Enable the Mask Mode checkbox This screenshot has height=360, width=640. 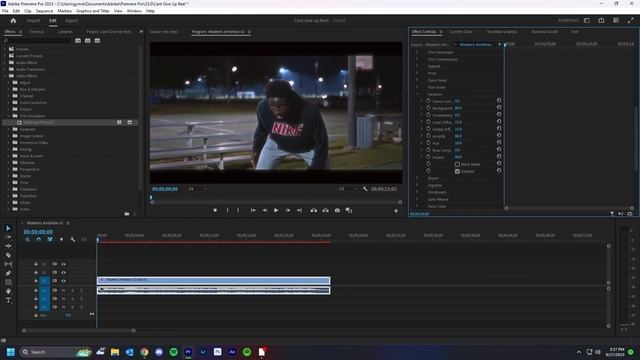[457, 164]
